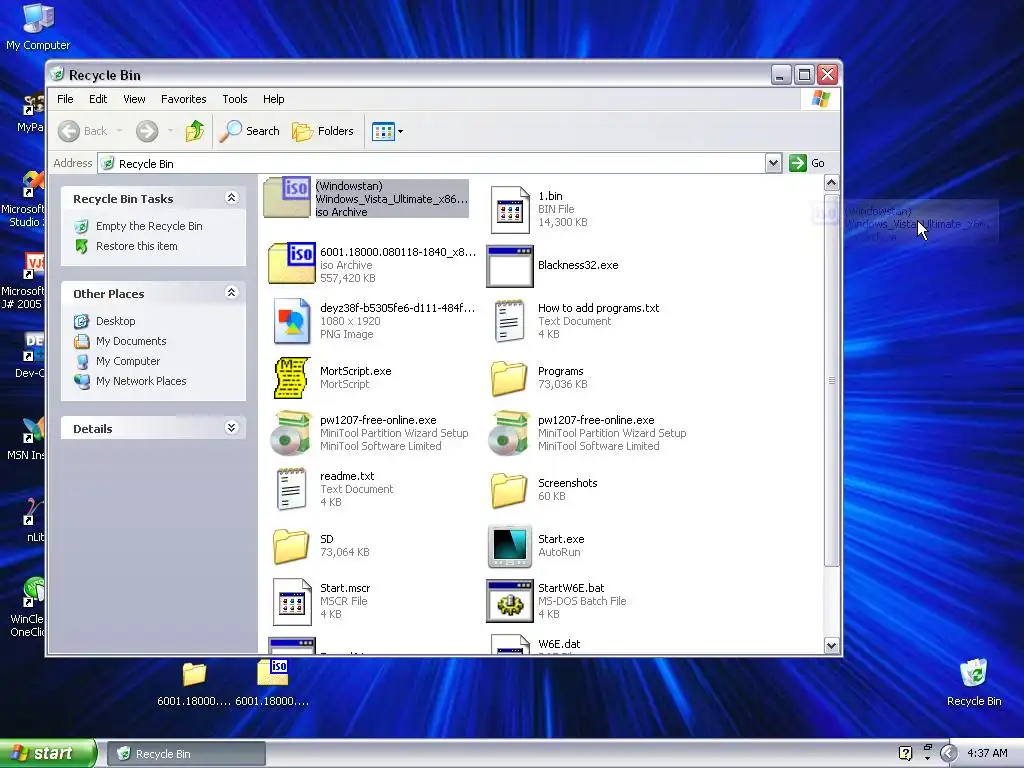Select the first pw1207-free-online.exe icon

(x=292, y=432)
